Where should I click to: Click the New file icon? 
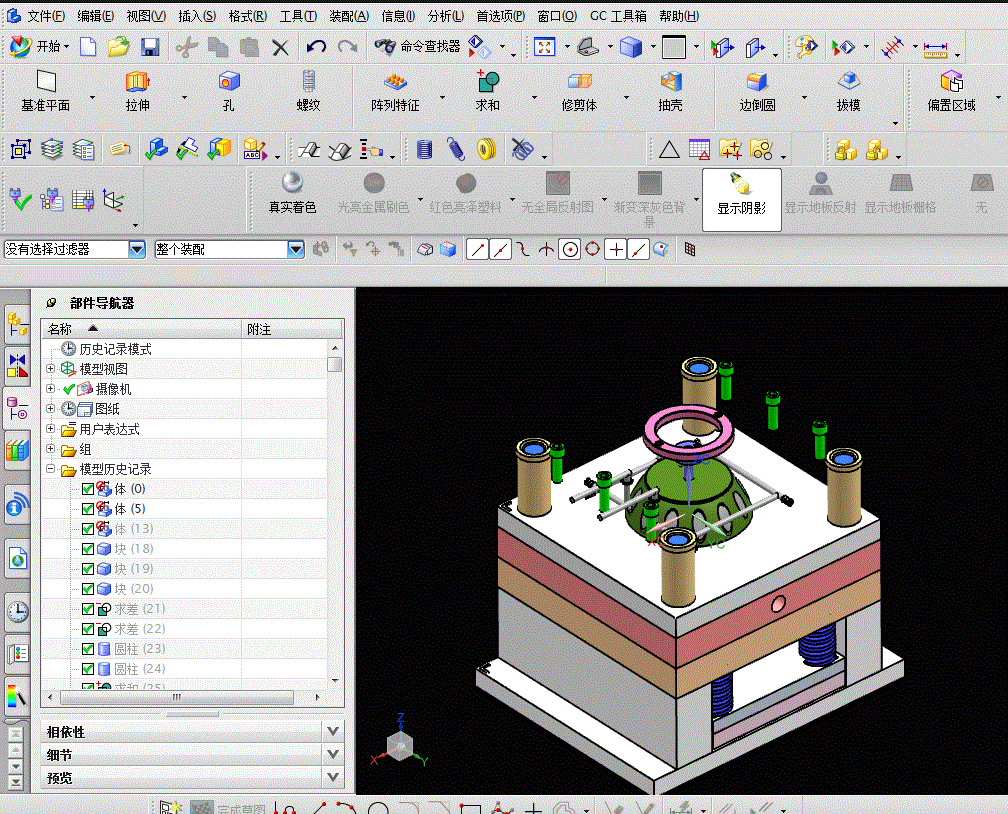[x=88, y=47]
